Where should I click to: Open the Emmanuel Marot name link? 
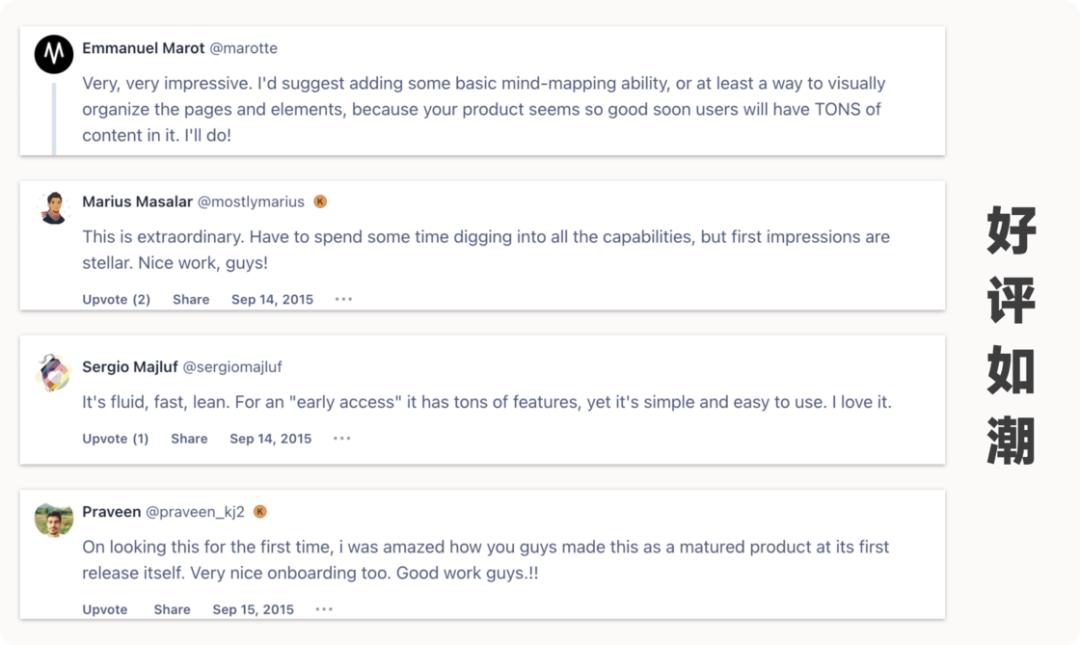click(143, 48)
